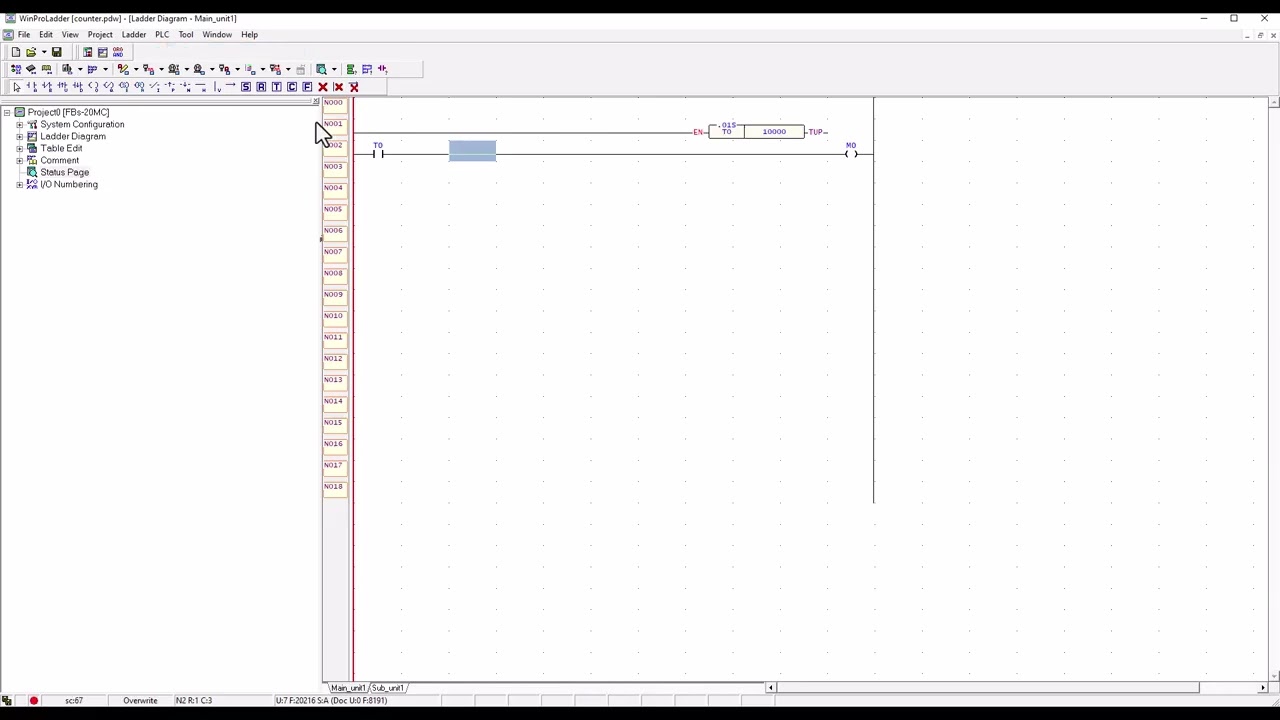Select the timer block with value 10000

[756, 132]
